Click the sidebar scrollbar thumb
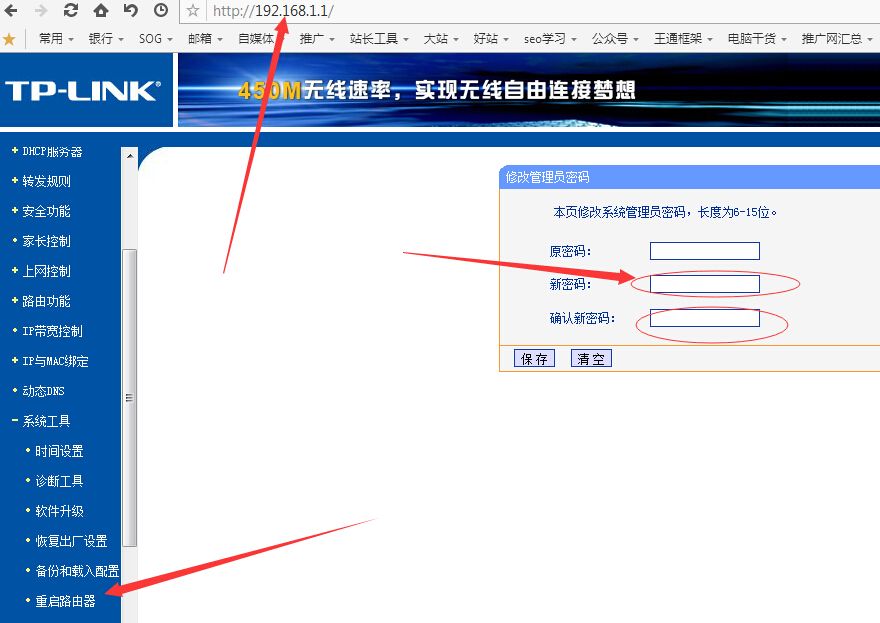Screen dimensions: 880x623 (130, 398)
